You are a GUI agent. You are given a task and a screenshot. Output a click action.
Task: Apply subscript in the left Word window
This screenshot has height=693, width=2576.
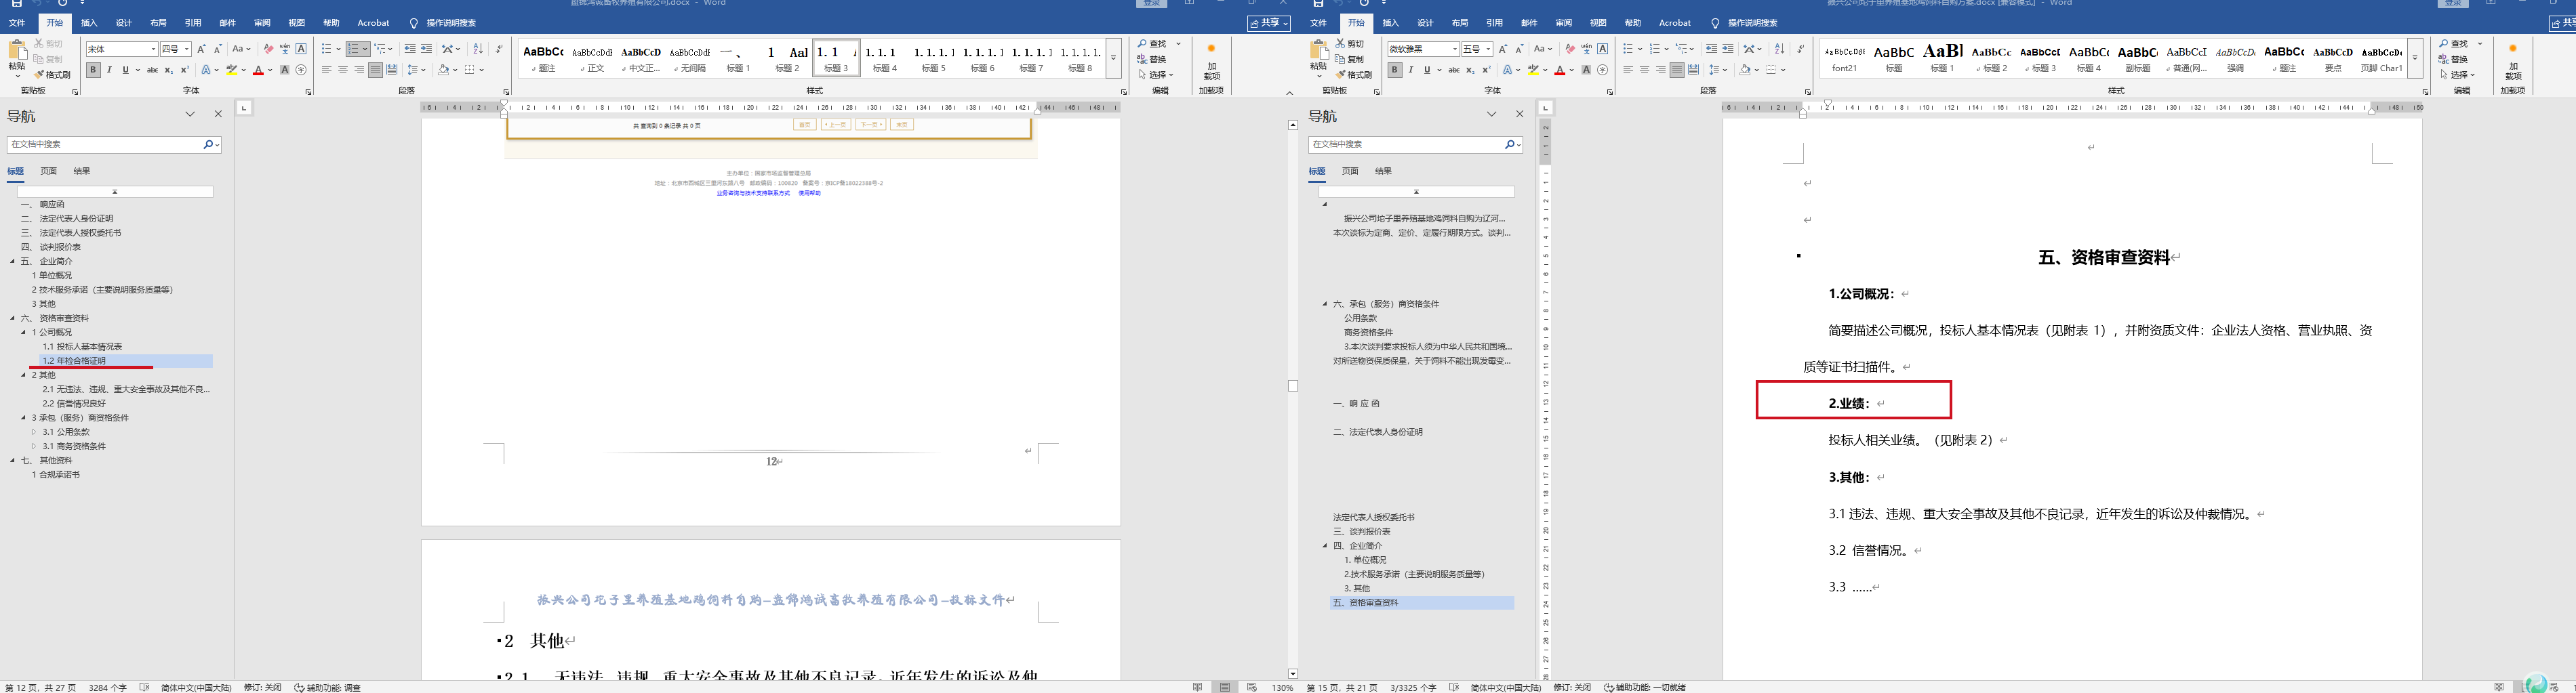tap(168, 70)
